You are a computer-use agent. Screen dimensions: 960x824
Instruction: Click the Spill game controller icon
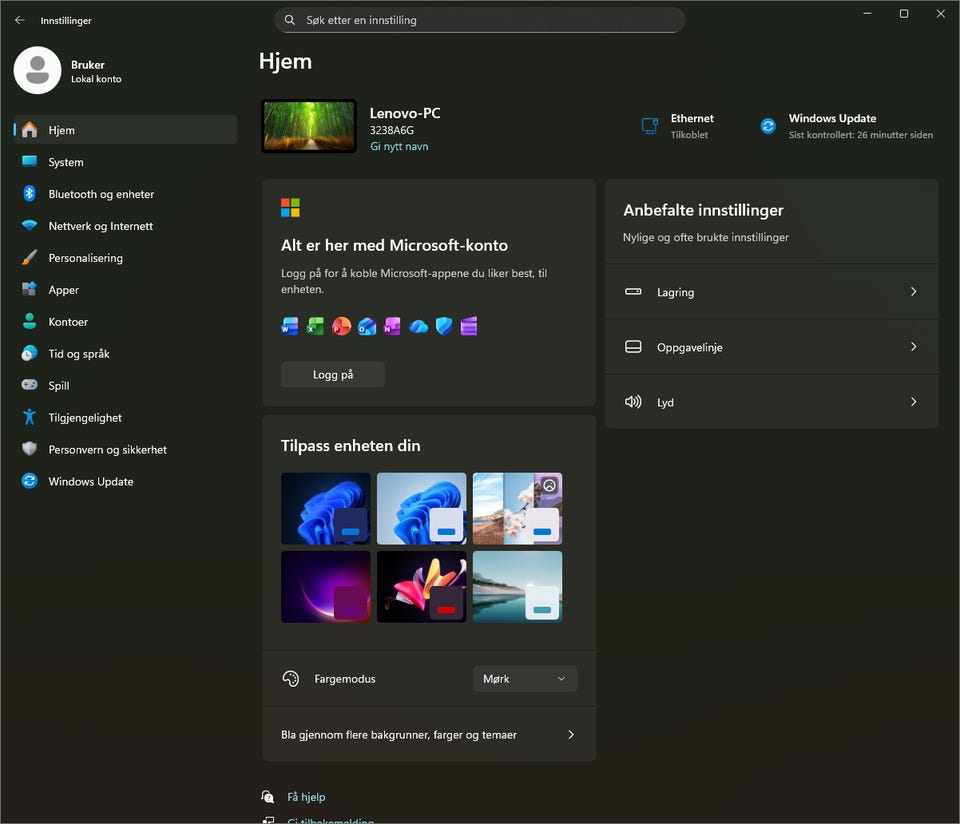(x=29, y=386)
